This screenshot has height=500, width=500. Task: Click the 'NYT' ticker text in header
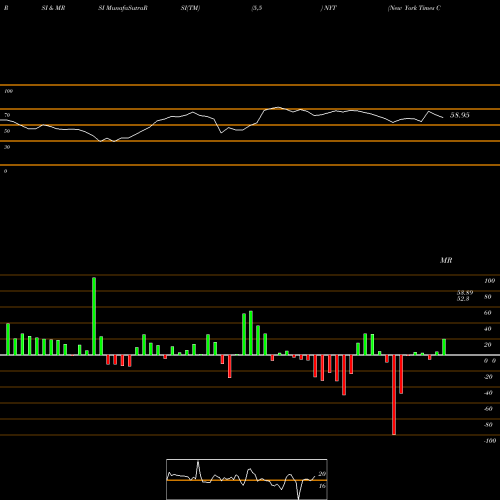pyautogui.click(x=330, y=8)
